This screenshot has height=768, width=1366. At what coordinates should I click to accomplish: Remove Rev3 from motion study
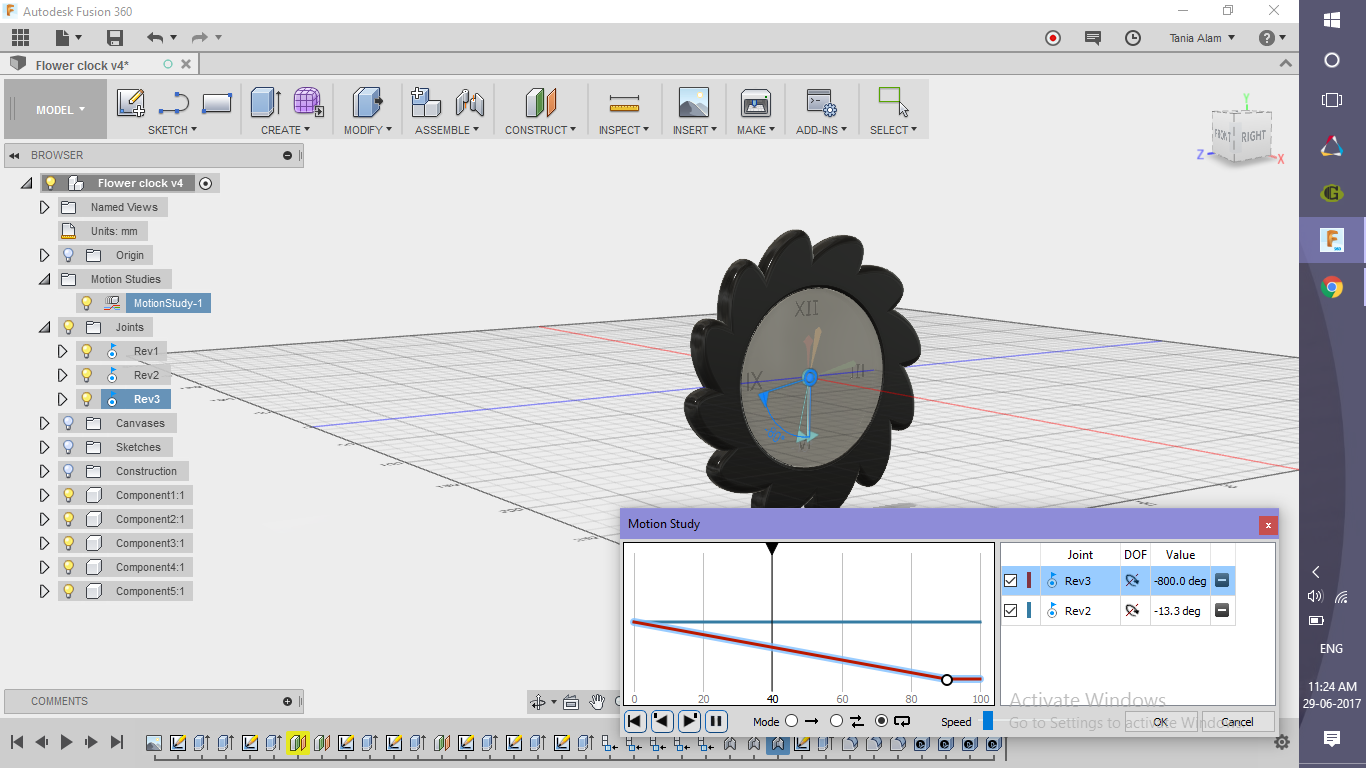click(1222, 581)
